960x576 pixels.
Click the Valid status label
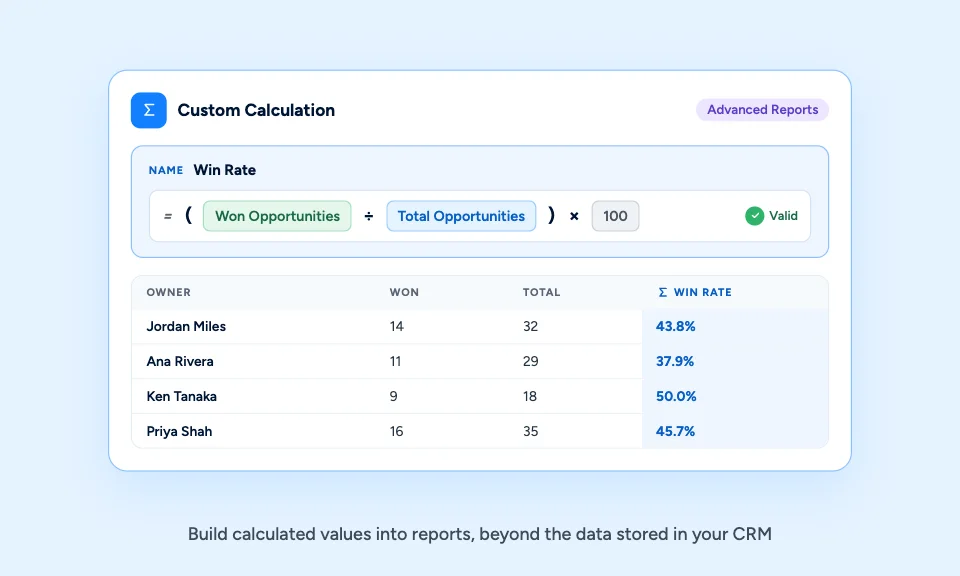783,215
